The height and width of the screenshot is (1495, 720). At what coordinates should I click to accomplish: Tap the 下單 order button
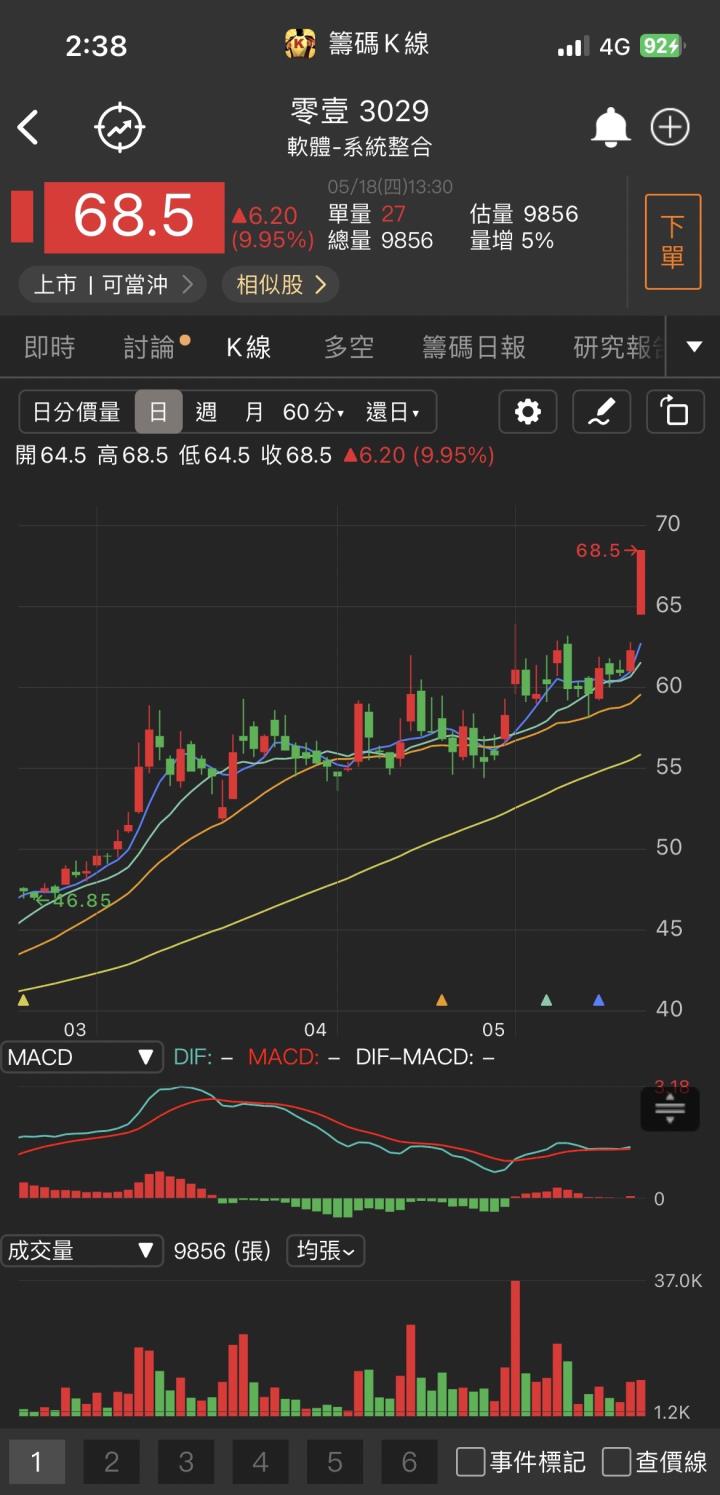(673, 242)
